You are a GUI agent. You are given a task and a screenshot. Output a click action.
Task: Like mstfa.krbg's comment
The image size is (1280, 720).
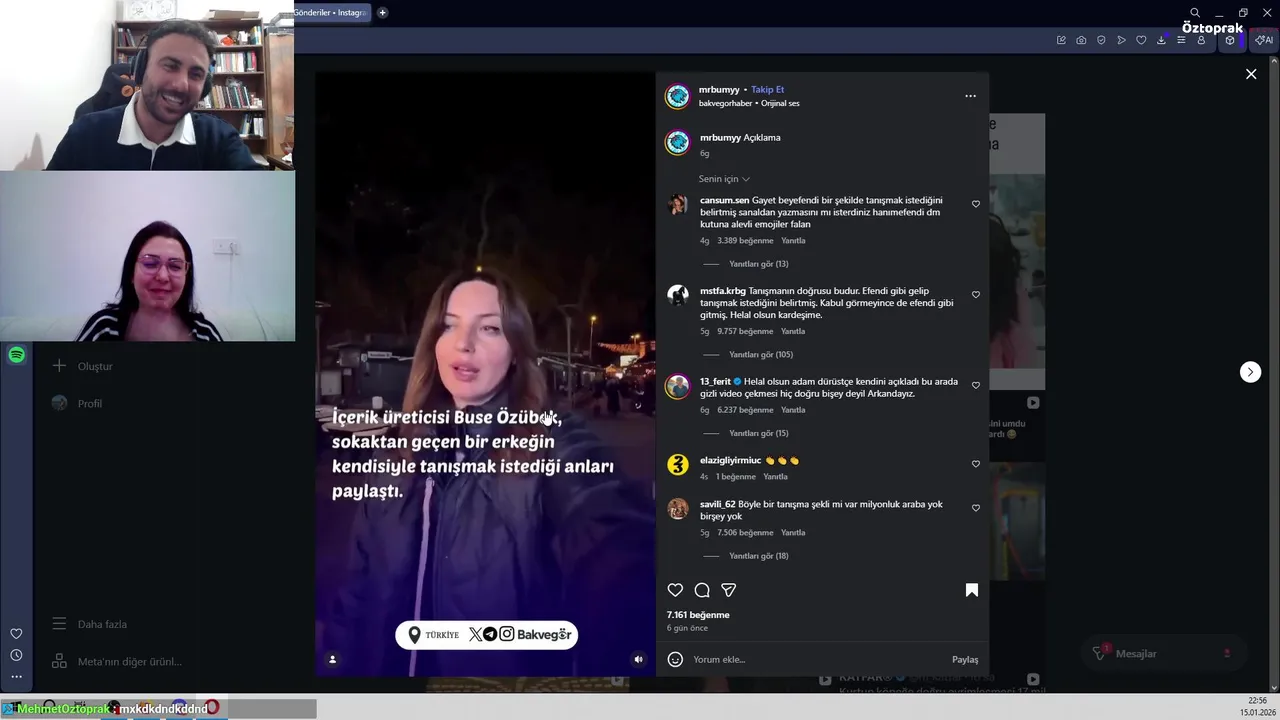976,295
